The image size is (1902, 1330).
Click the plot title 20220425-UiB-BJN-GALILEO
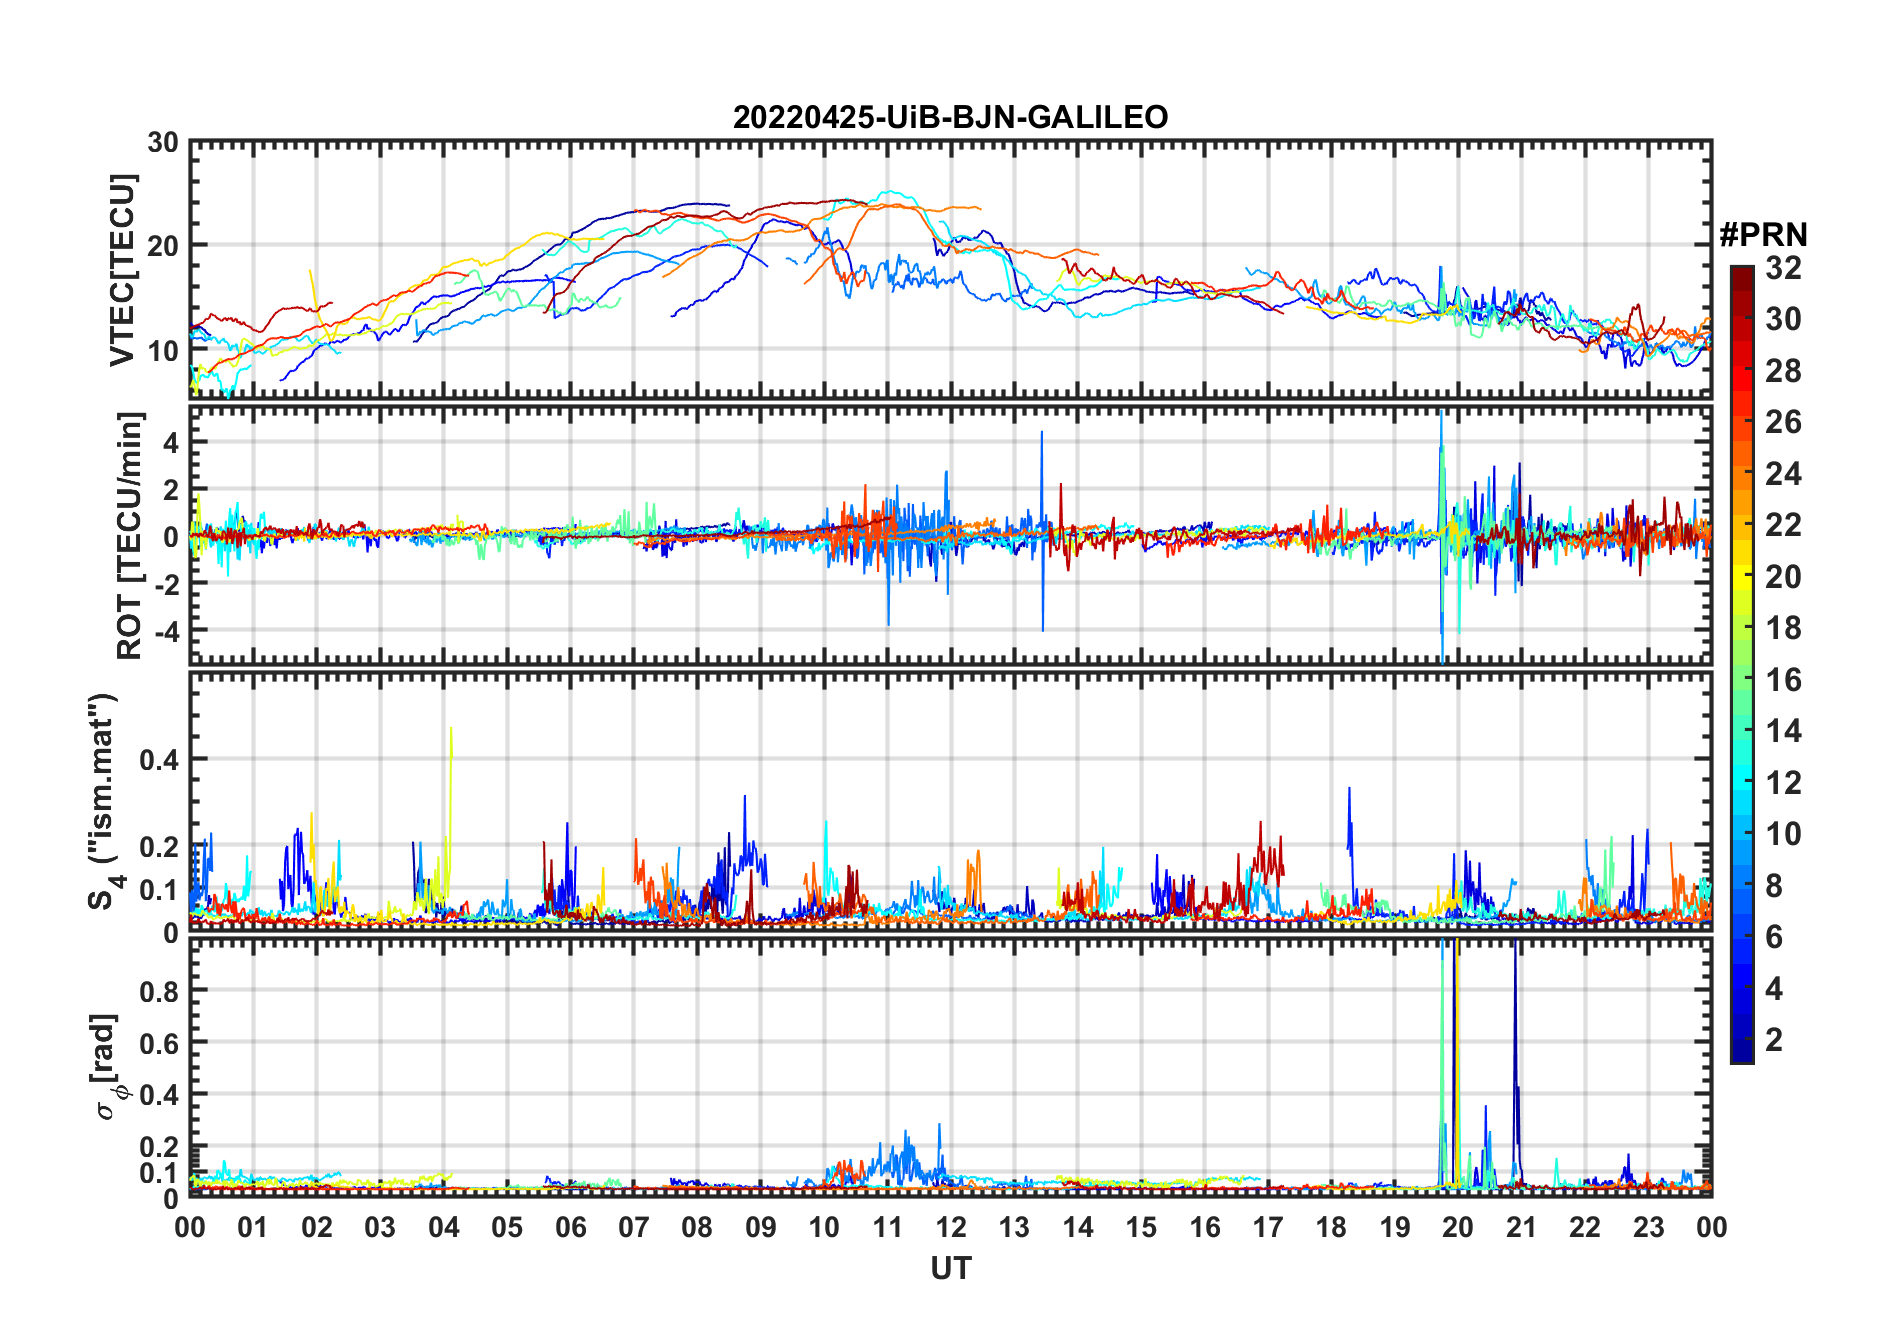click(x=950, y=118)
